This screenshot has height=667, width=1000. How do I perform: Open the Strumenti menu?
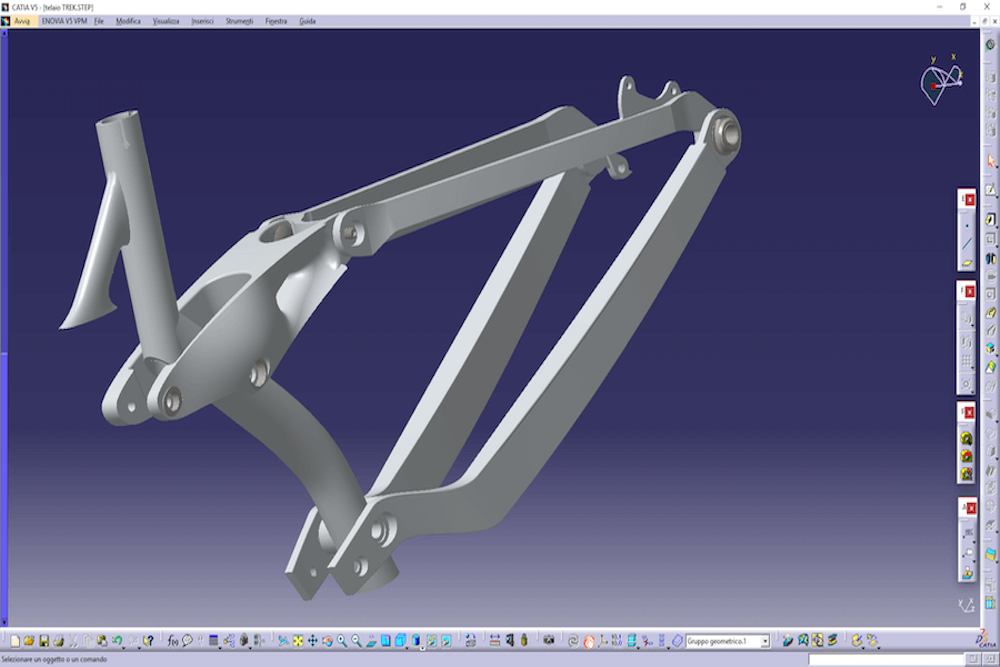pyautogui.click(x=239, y=21)
